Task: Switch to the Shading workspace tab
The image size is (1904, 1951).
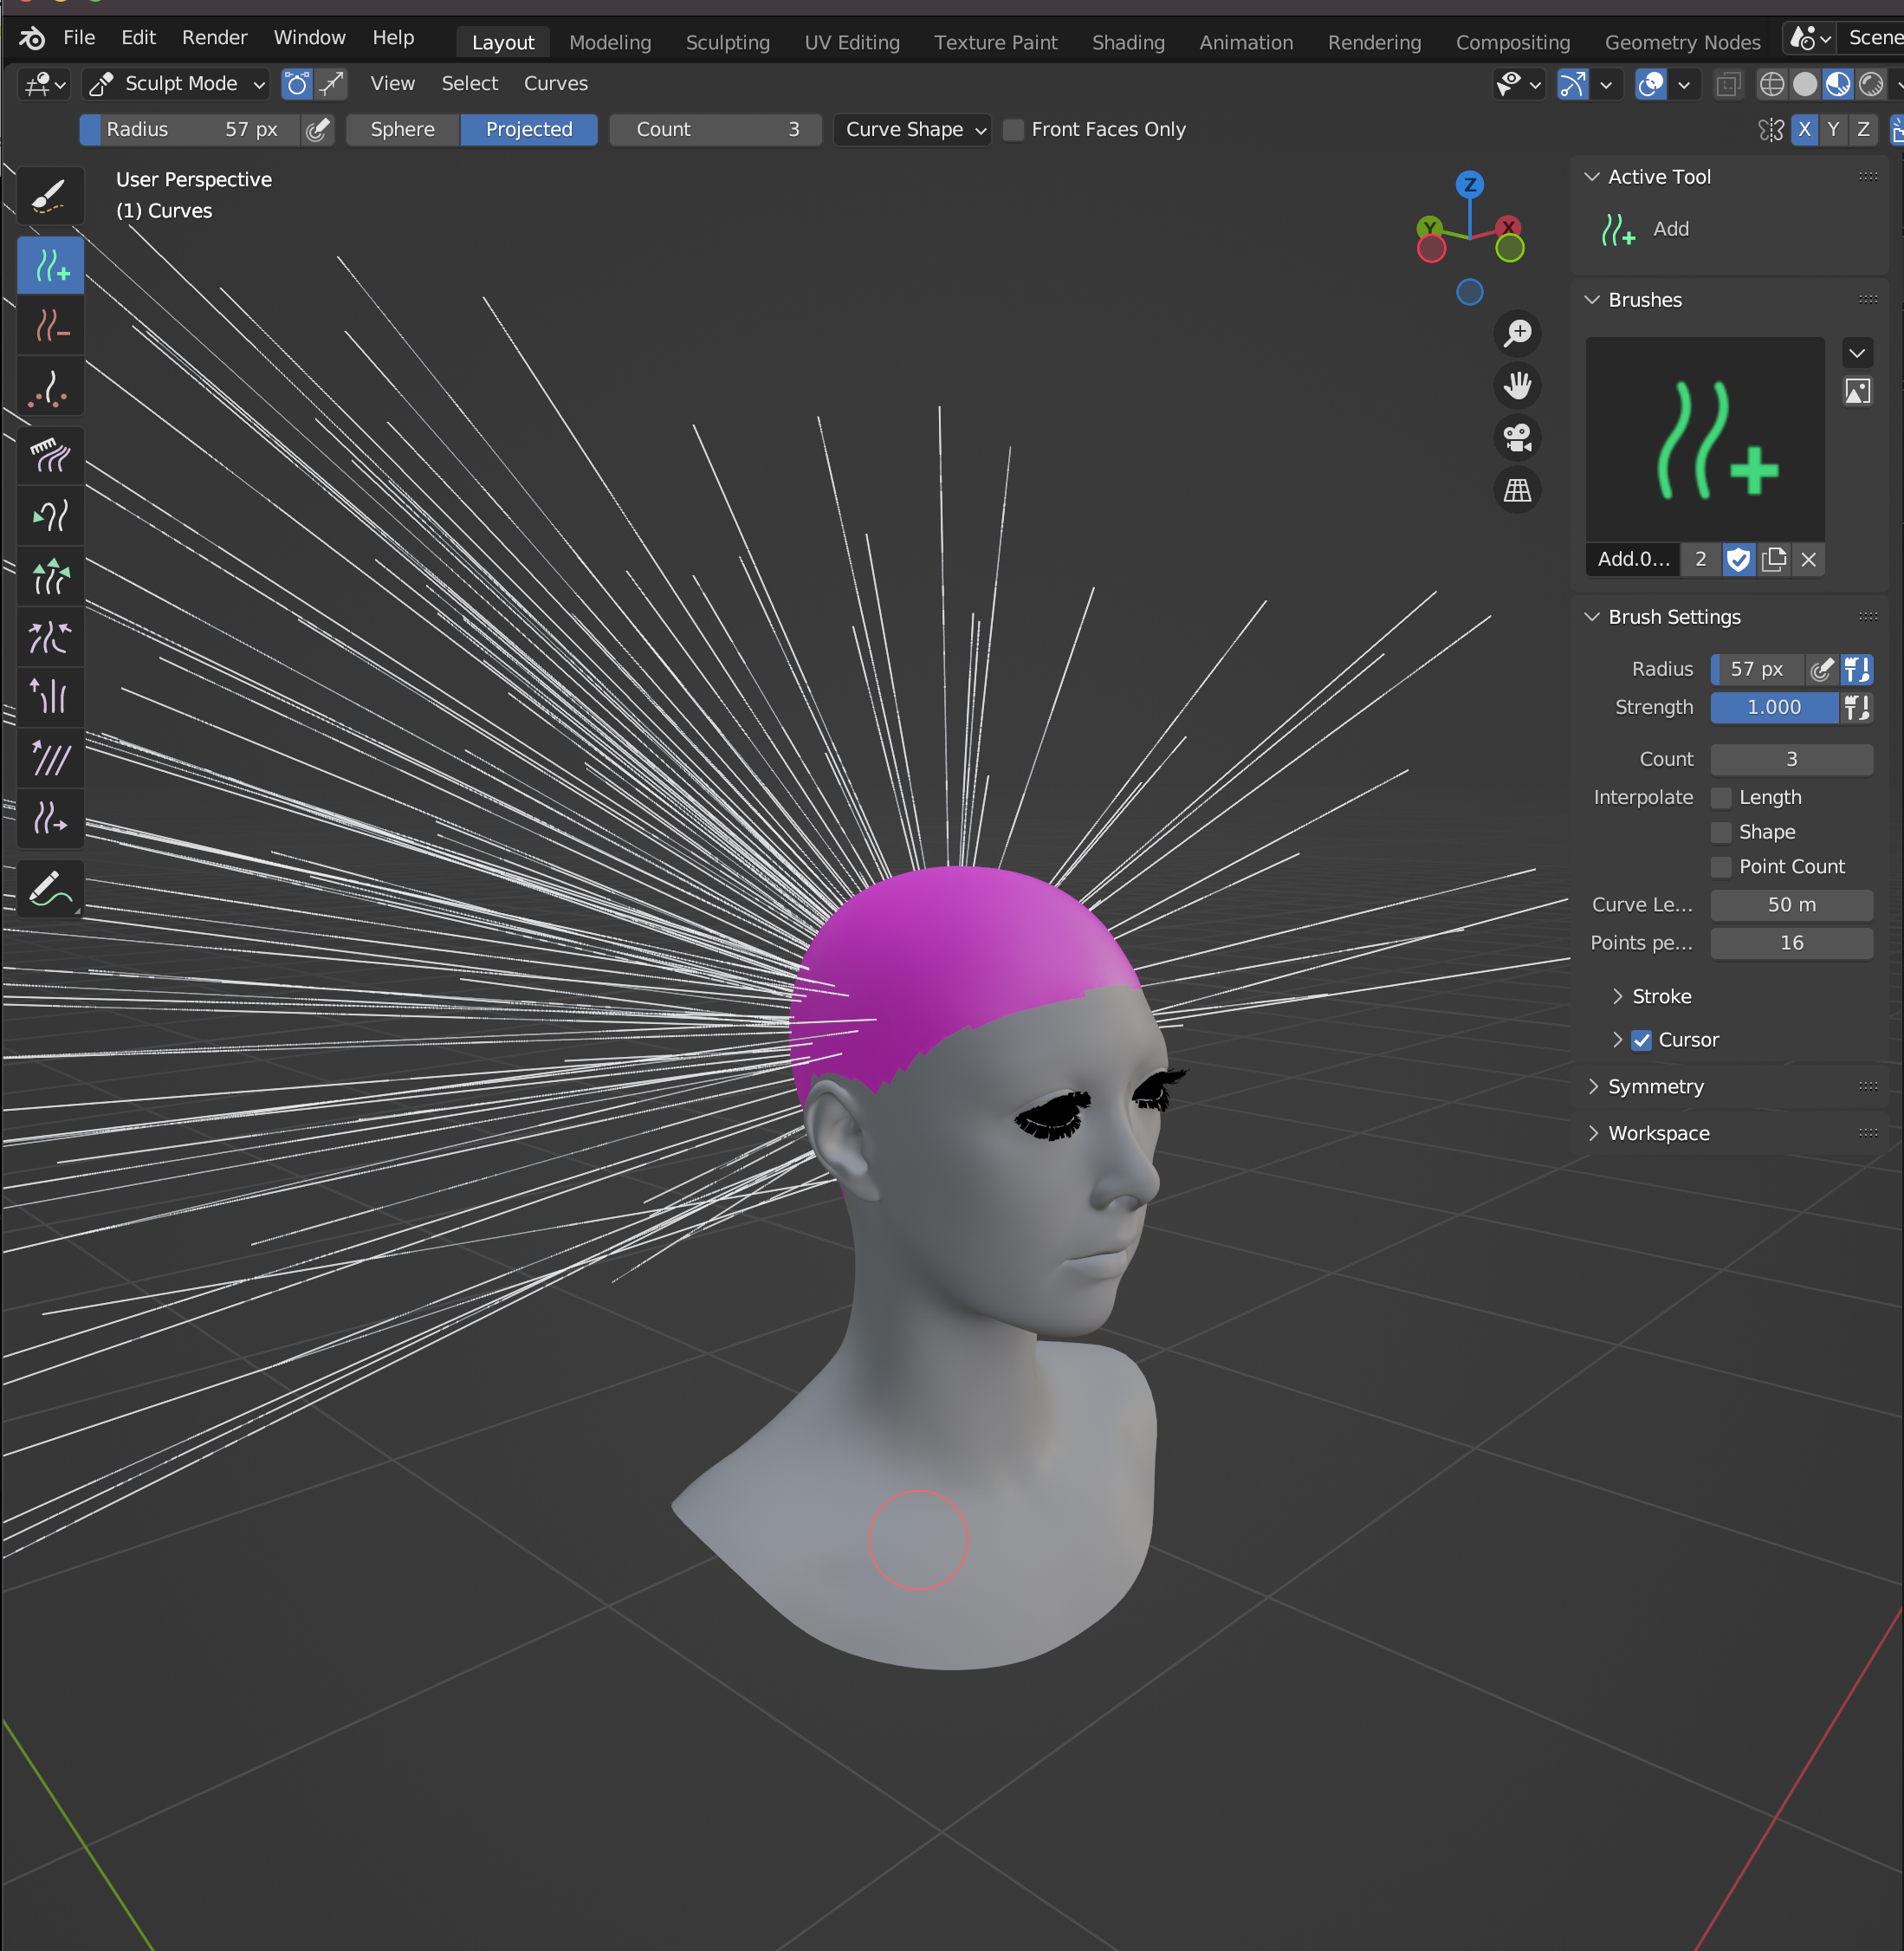Action: [x=1128, y=42]
